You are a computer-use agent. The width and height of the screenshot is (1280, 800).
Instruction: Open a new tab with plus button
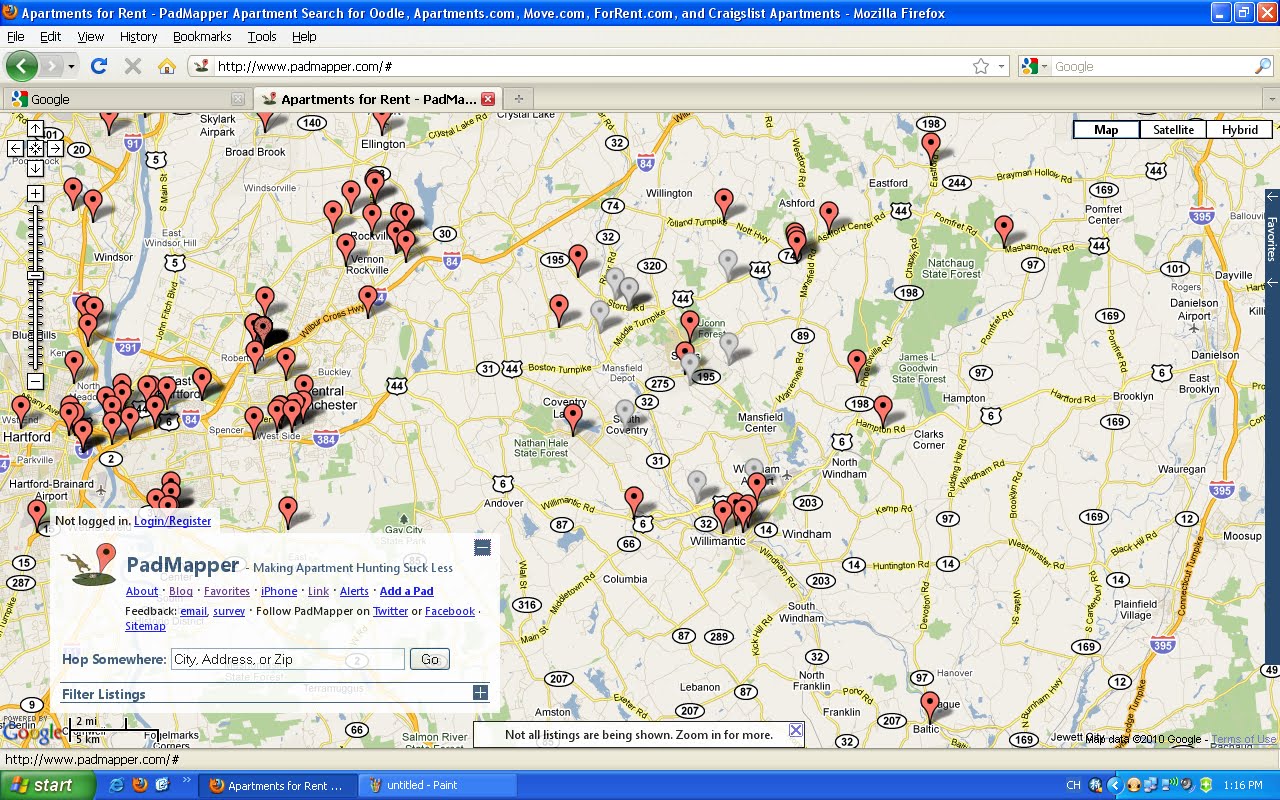518,99
